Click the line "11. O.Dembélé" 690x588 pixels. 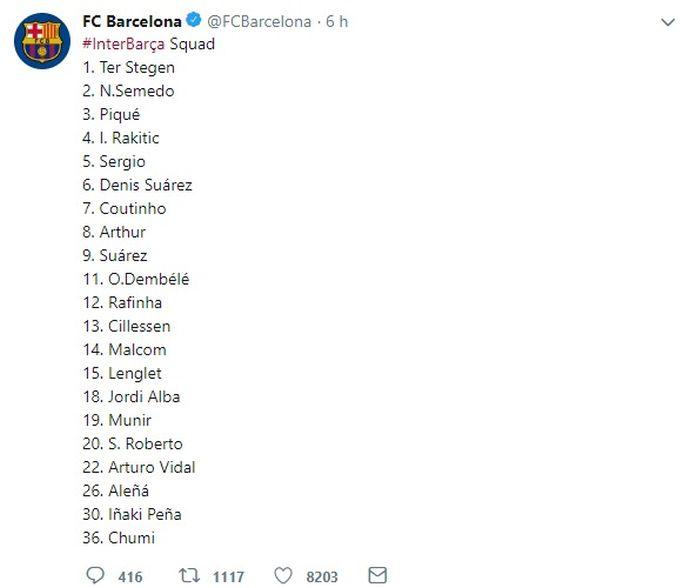[x=136, y=279]
